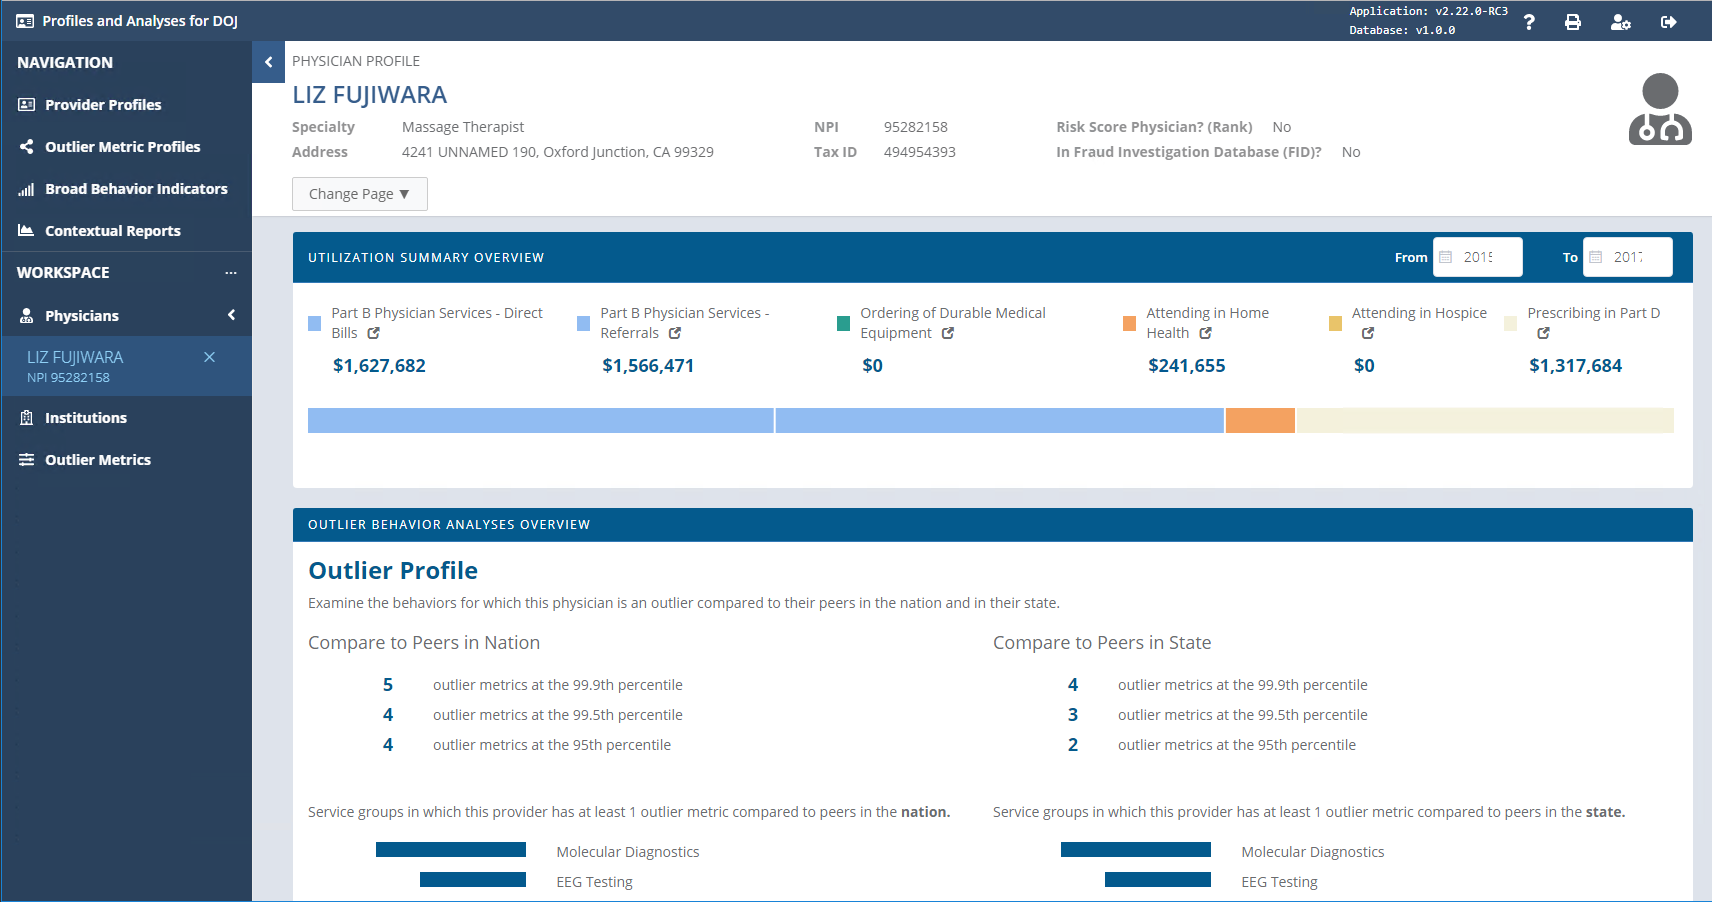Click nation count 5 at 99.9th percentile
The image size is (1712, 902).
pos(388,685)
